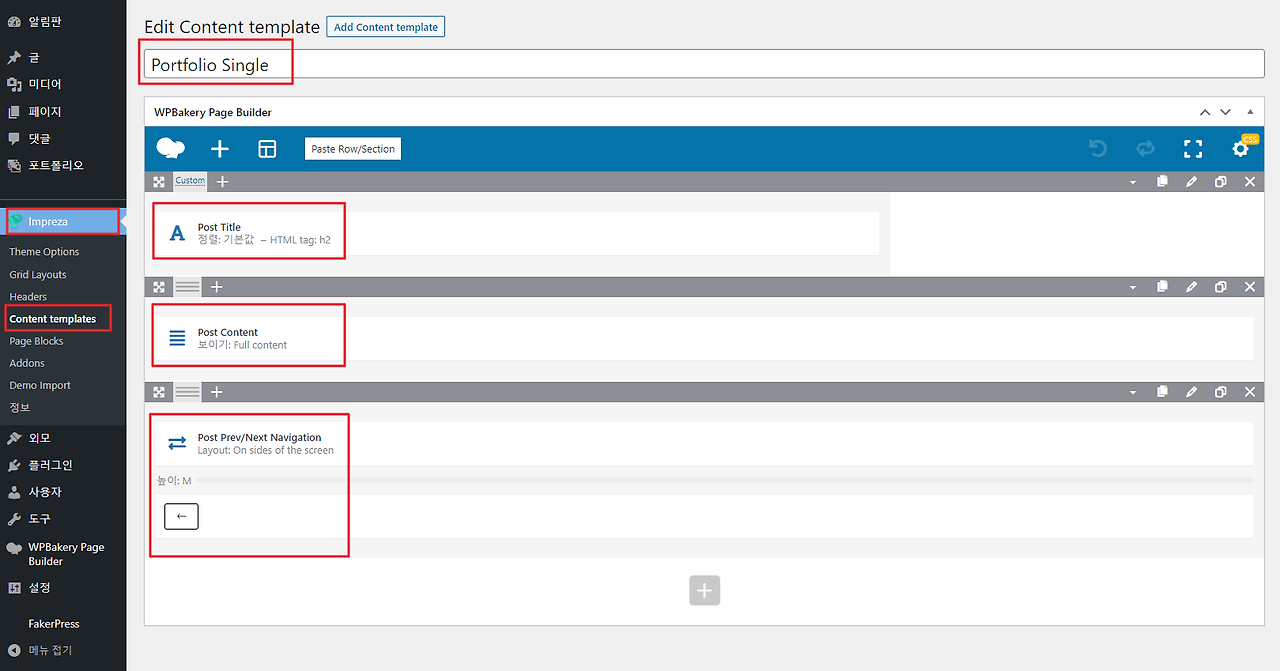Clone the Post Title row
The width and height of the screenshot is (1280, 671).
pos(1220,182)
